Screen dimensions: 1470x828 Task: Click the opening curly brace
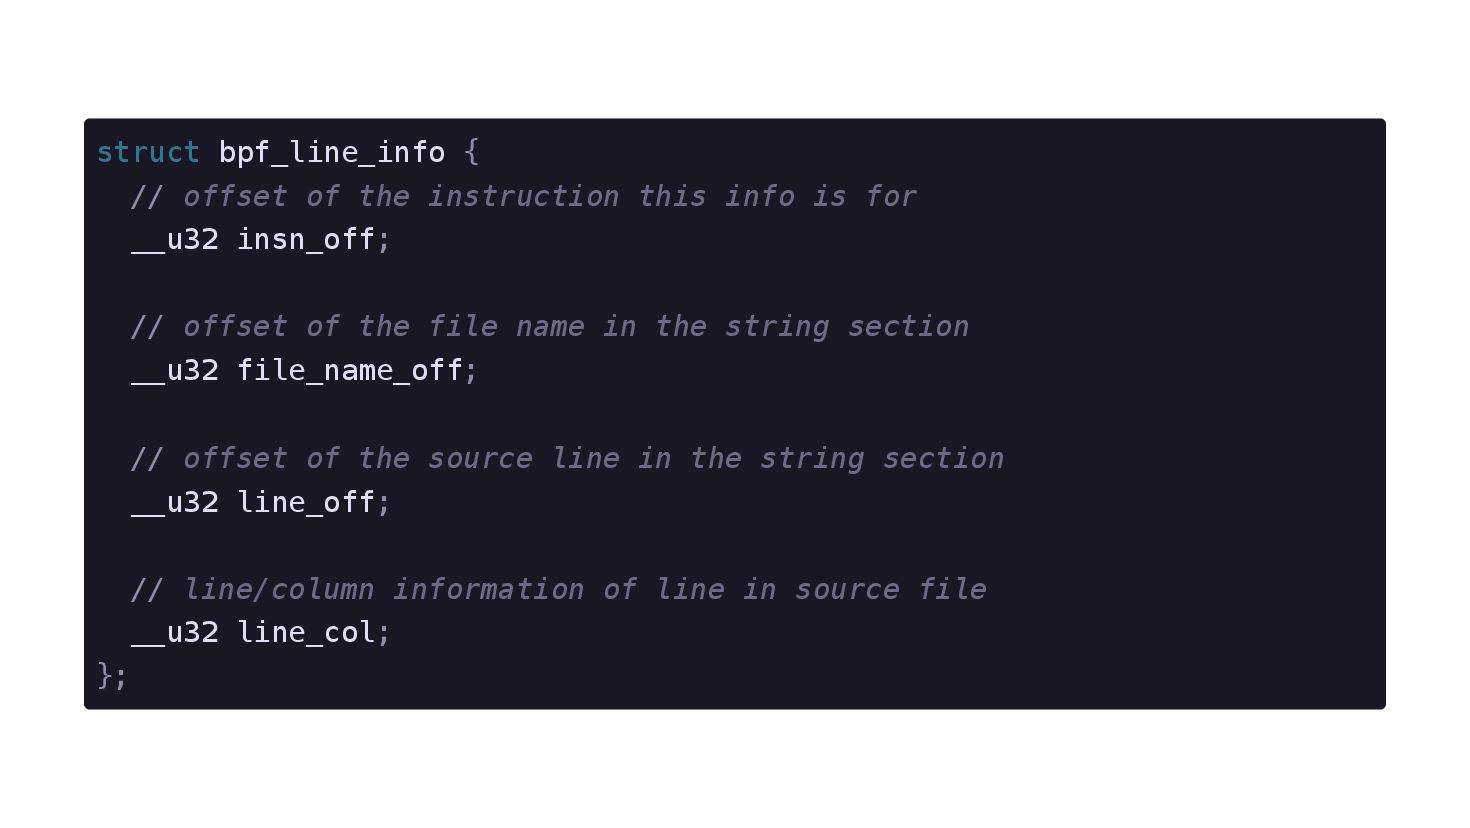tap(472, 152)
